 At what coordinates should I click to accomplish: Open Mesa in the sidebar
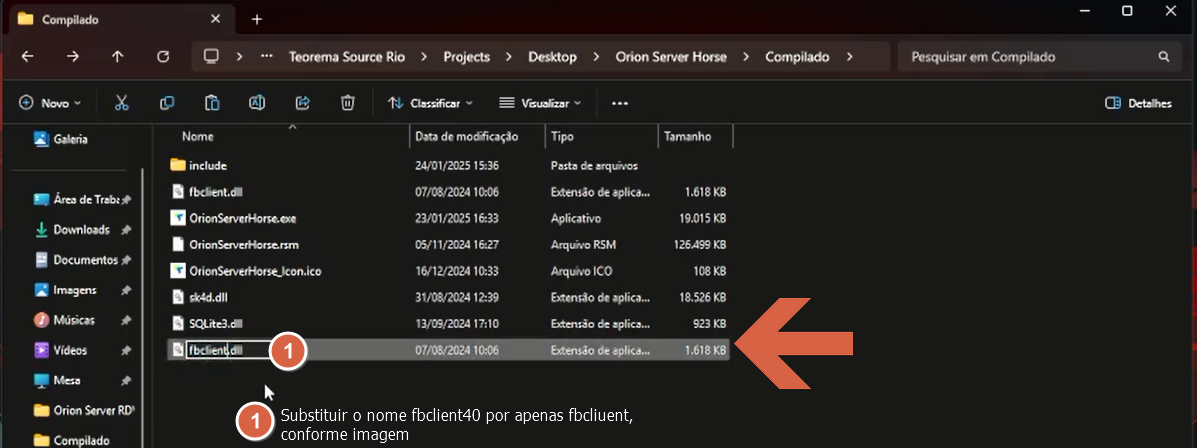[x=82, y=380]
